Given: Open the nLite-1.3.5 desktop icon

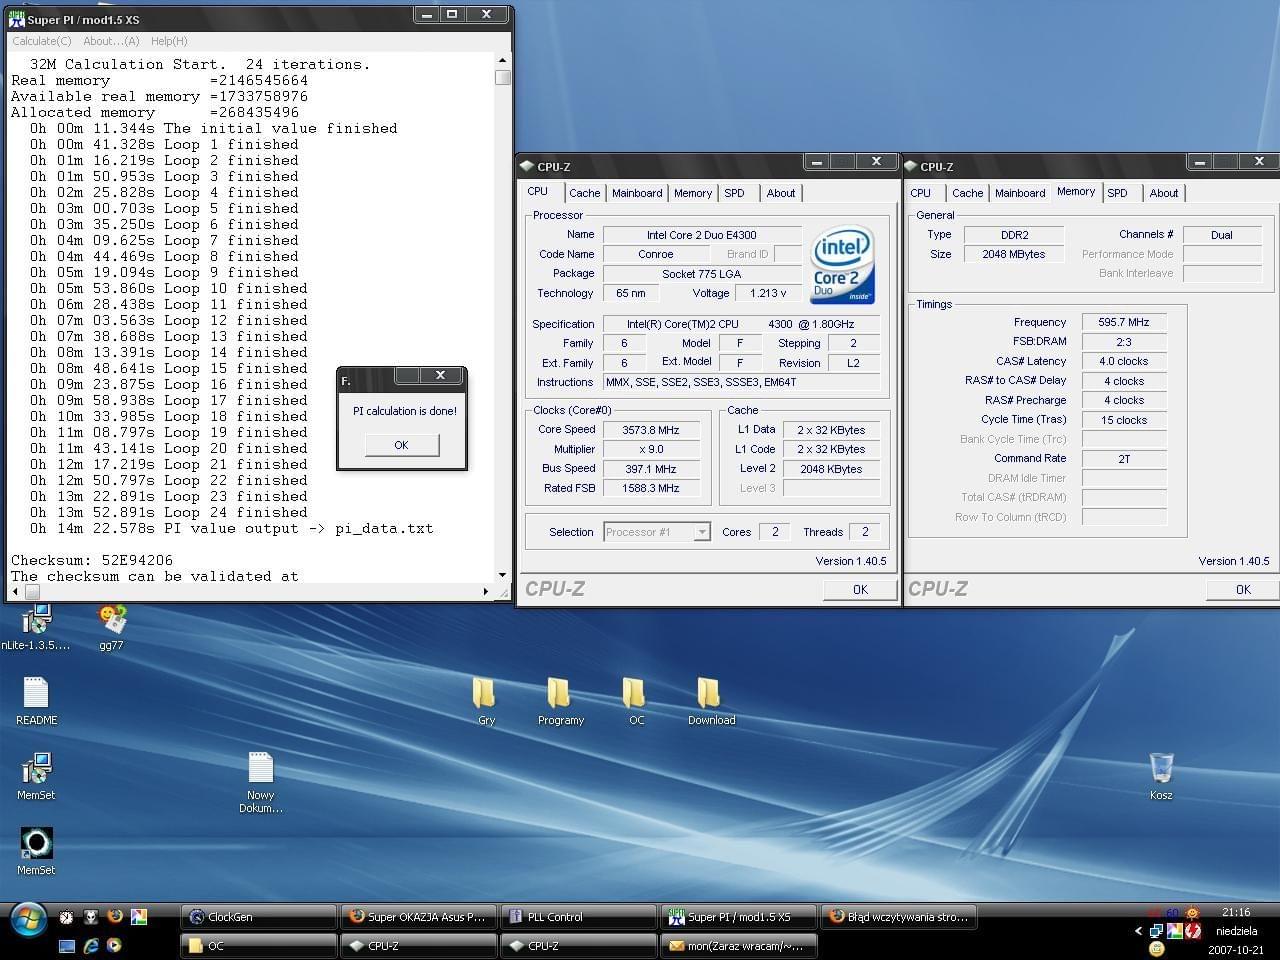Looking at the screenshot, I should (36, 622).
